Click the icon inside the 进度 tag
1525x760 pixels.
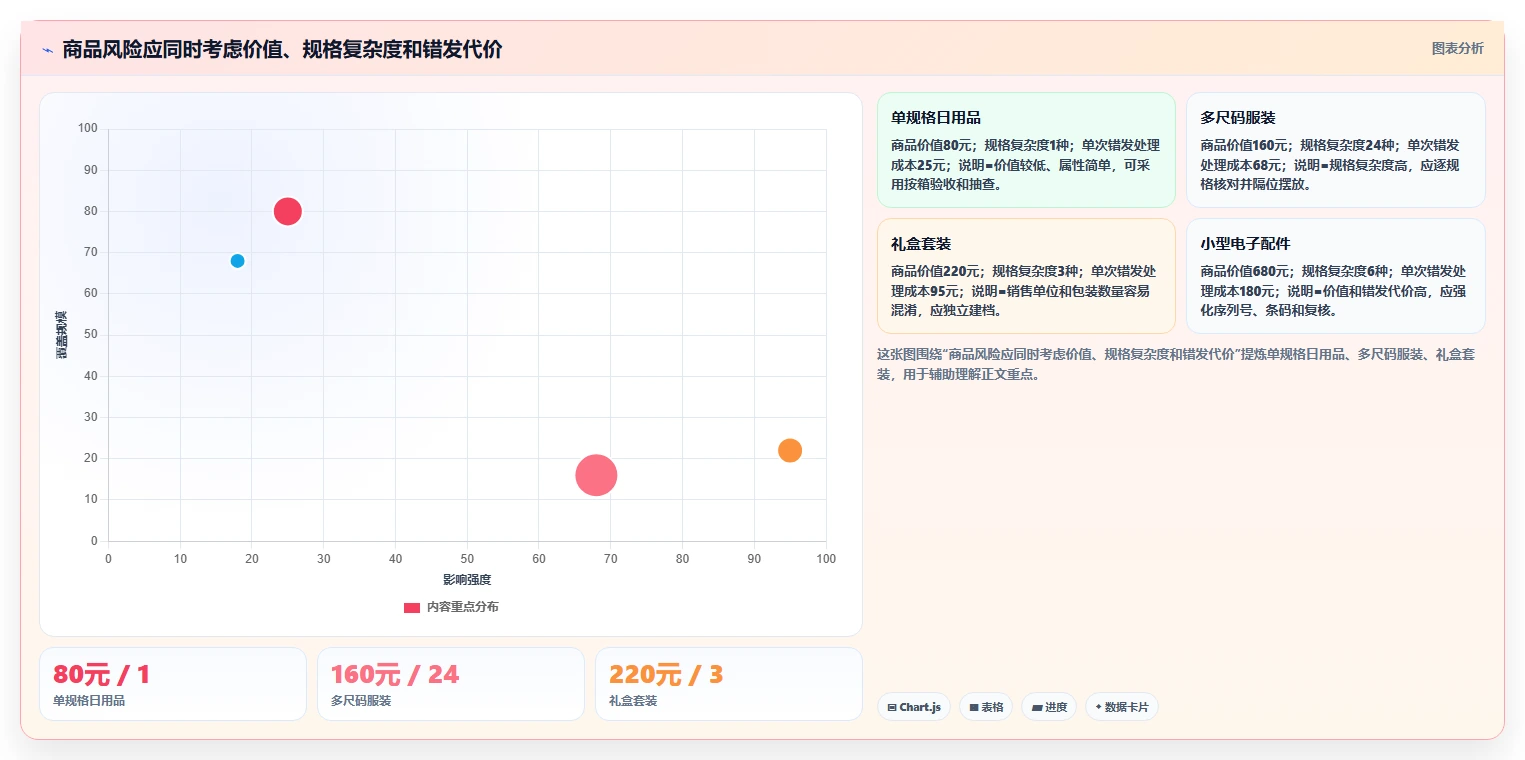tap(1037, 707)
